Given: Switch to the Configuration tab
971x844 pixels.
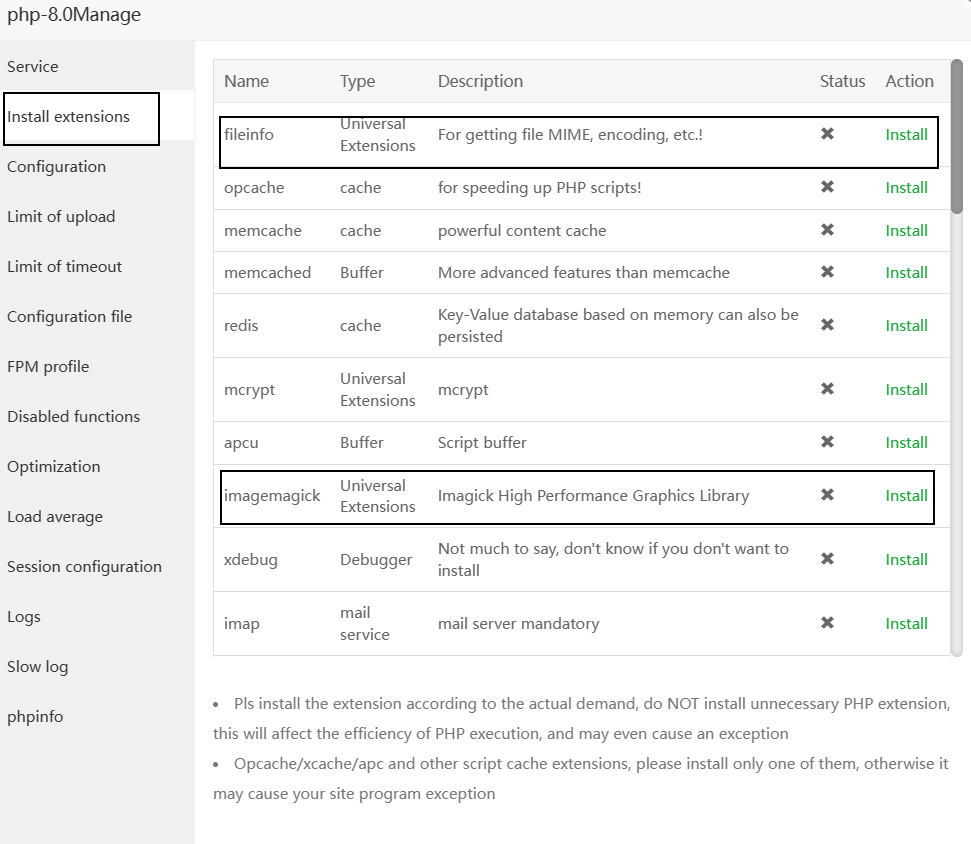Looking at the screenshot, I should [x=56, y=167].
